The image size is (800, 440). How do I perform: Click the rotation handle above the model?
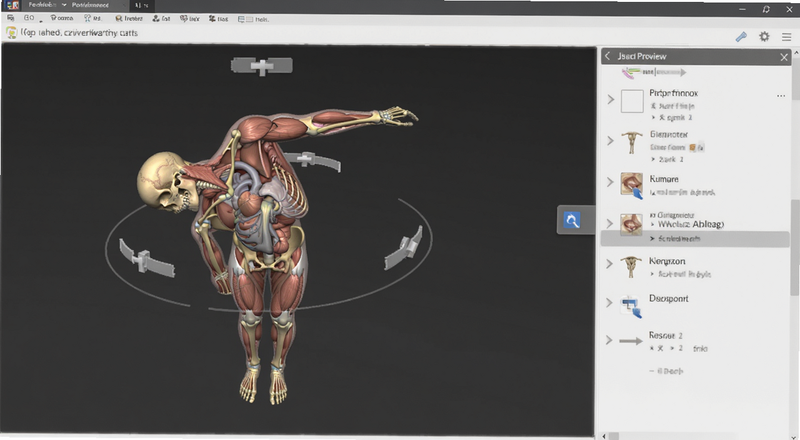262,66
